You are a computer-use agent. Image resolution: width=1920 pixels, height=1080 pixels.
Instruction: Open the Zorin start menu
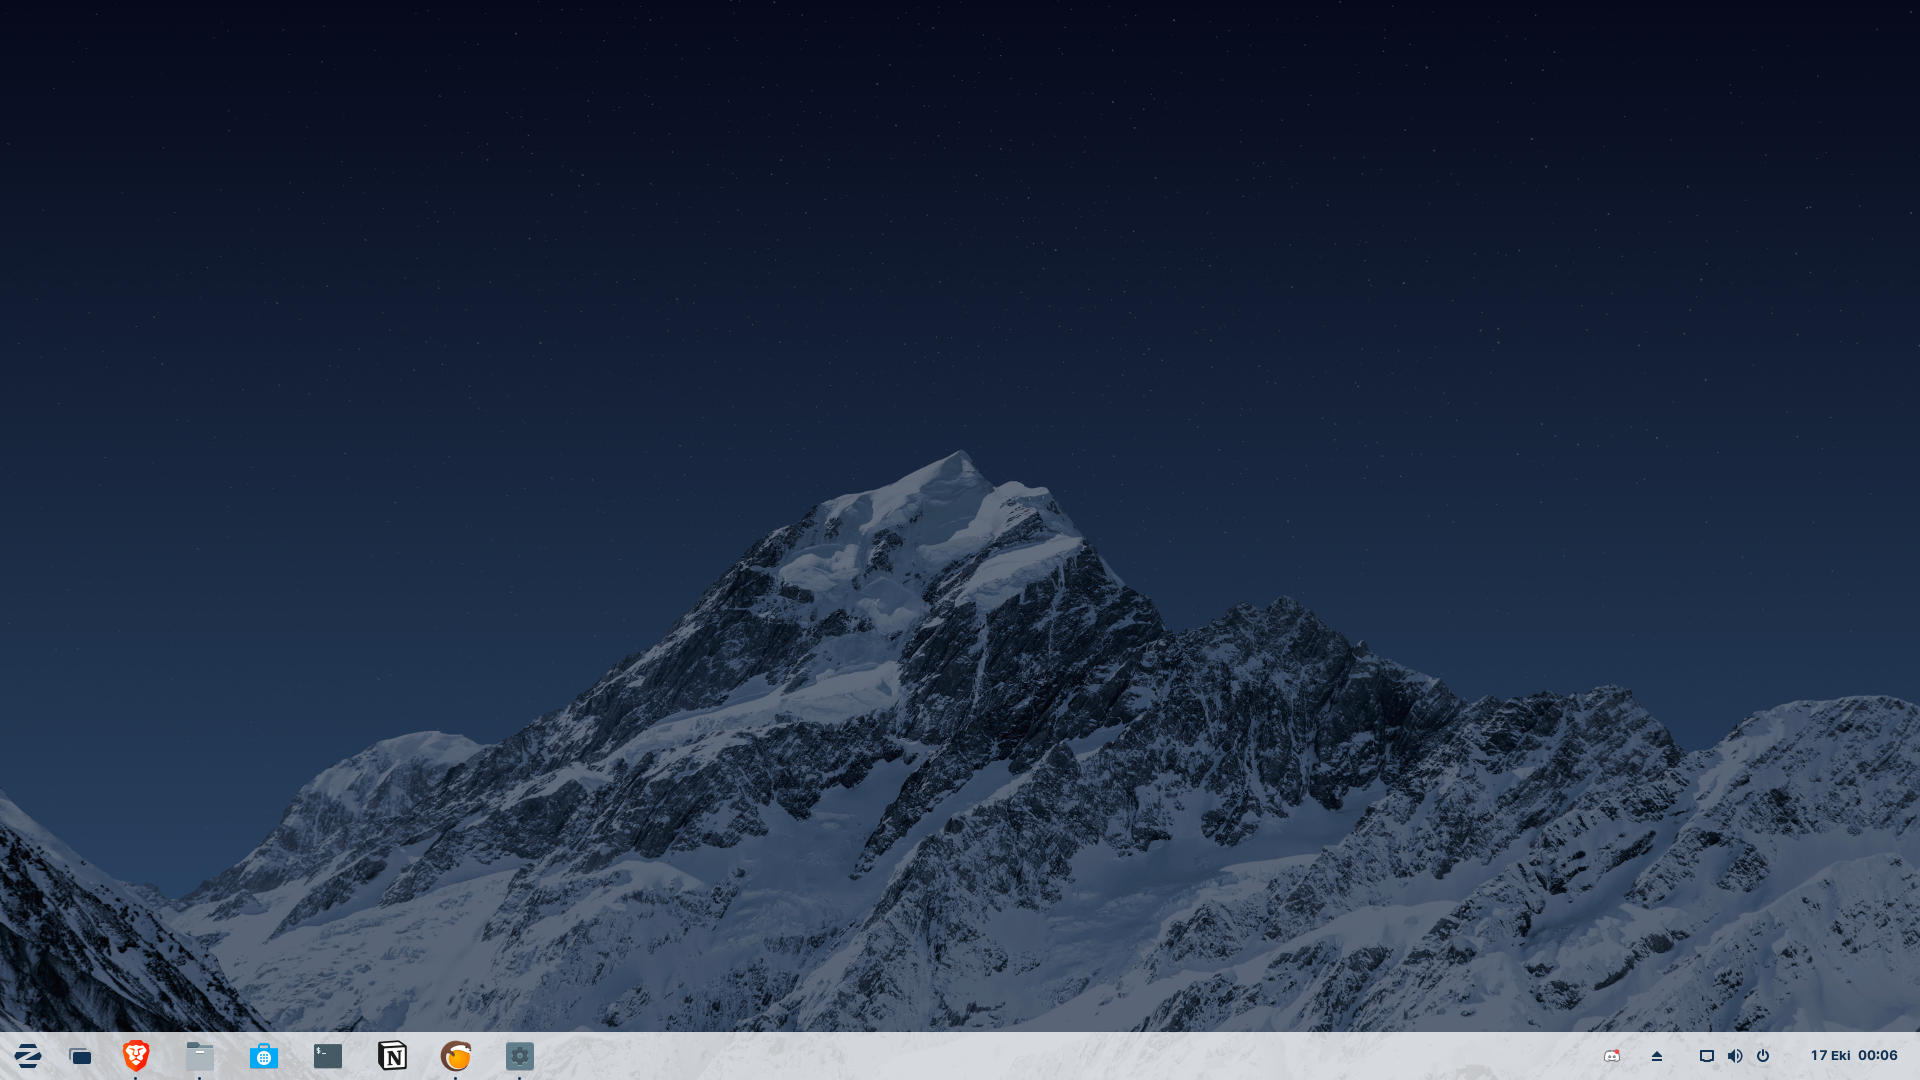tap(28, 1056)
